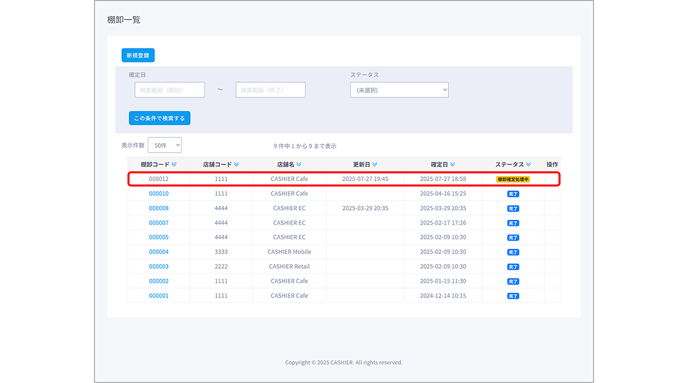This screenshot has width=688, height=383.
Task: Click この条件で検索する button
Action: (159, 118)
